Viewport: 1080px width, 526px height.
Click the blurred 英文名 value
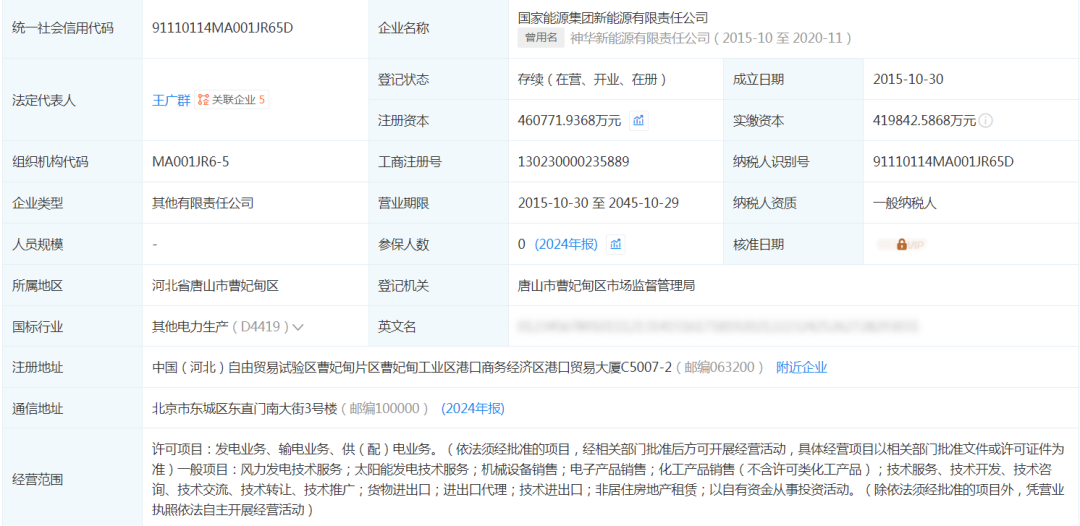point(716,326)
